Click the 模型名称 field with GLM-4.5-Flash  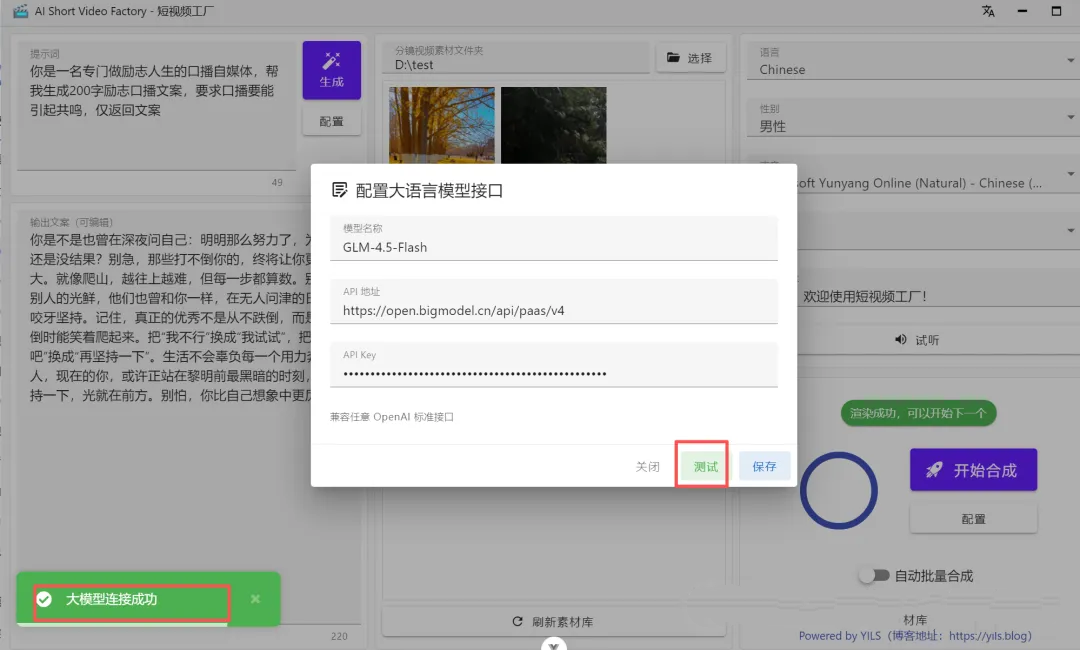point(554,247)
